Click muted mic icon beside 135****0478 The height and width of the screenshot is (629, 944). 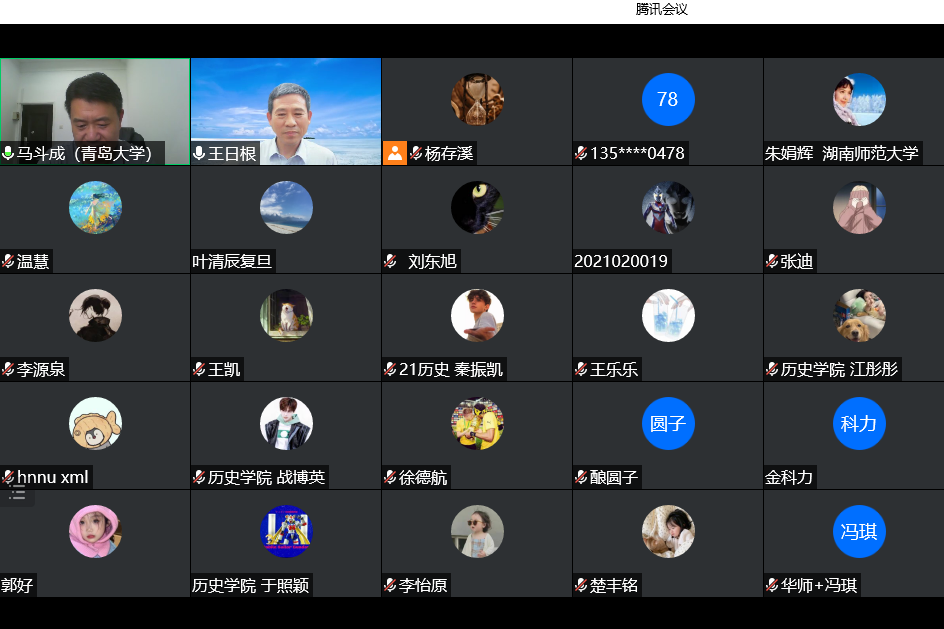point(581,153)
